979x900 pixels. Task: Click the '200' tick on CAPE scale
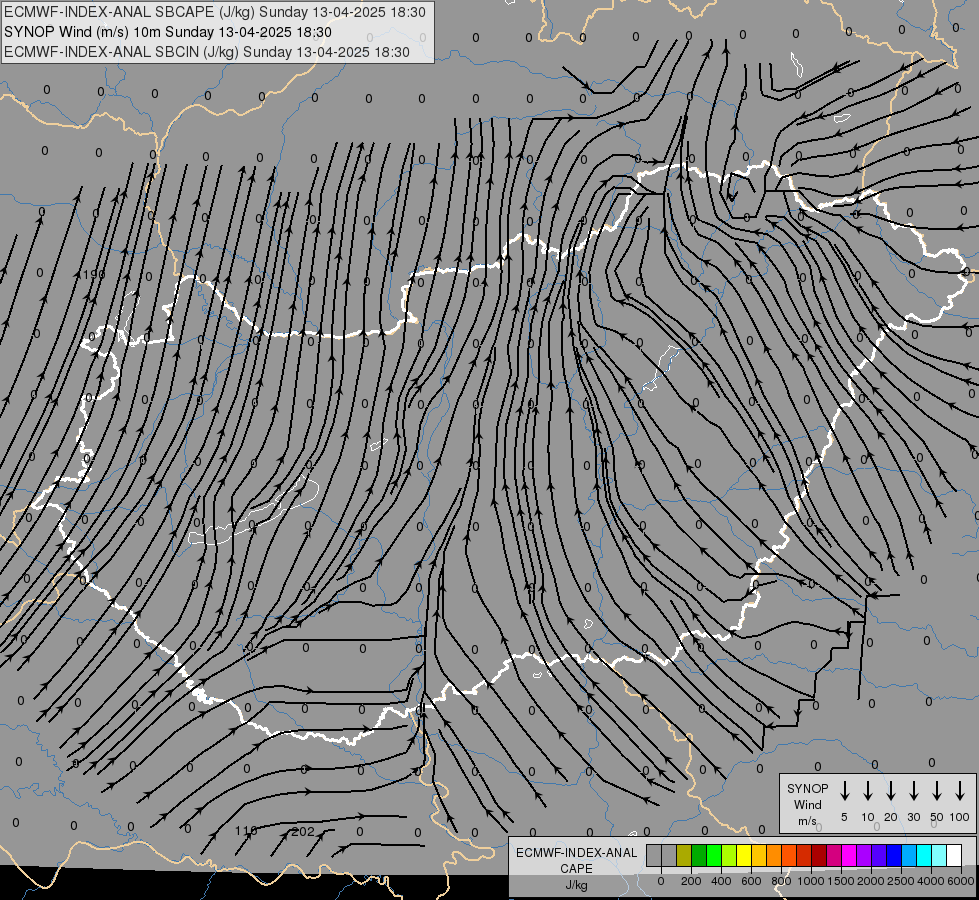click(691, 881)
